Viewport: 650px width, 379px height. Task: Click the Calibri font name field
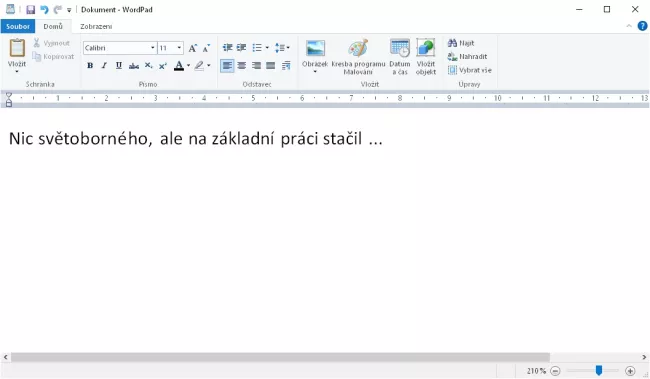click(116, 48)
